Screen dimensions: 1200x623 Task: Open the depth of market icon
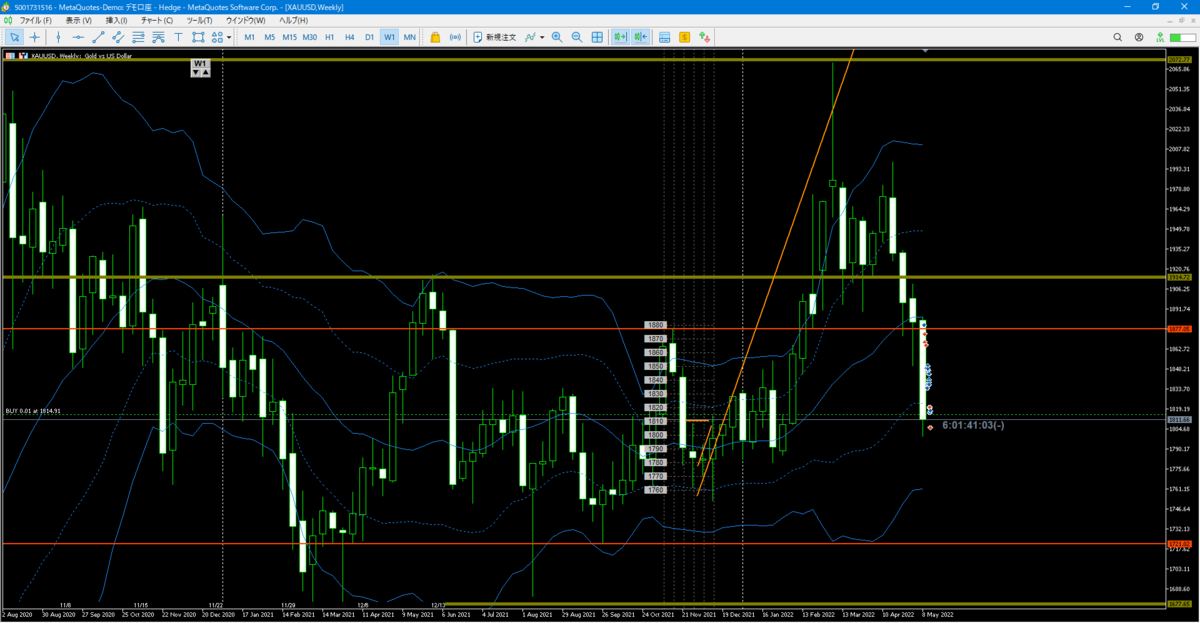click(x=664, y=37)
